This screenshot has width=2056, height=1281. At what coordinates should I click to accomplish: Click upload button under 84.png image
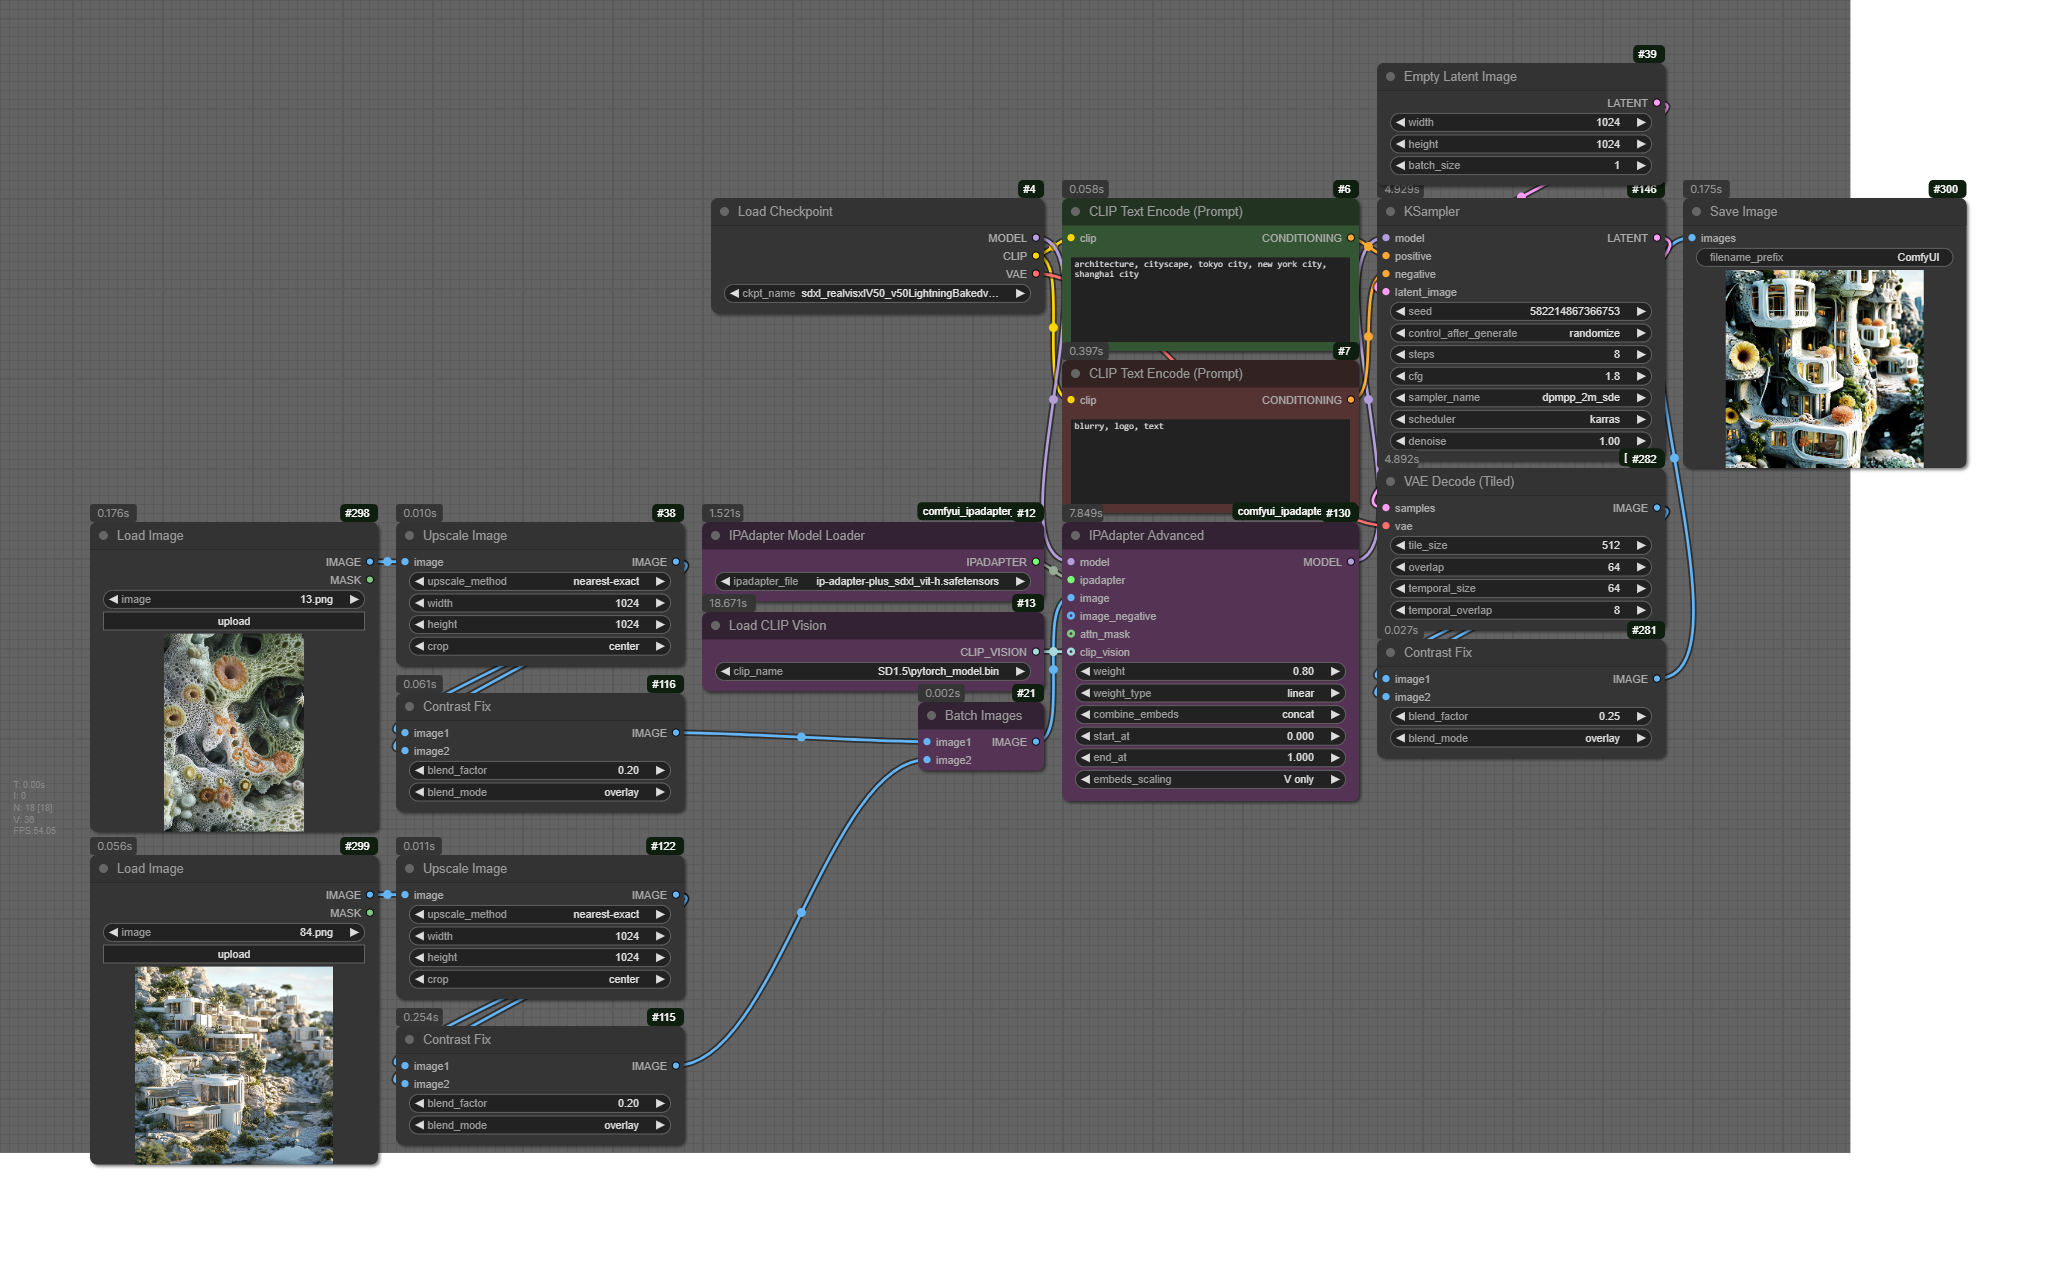234,955
